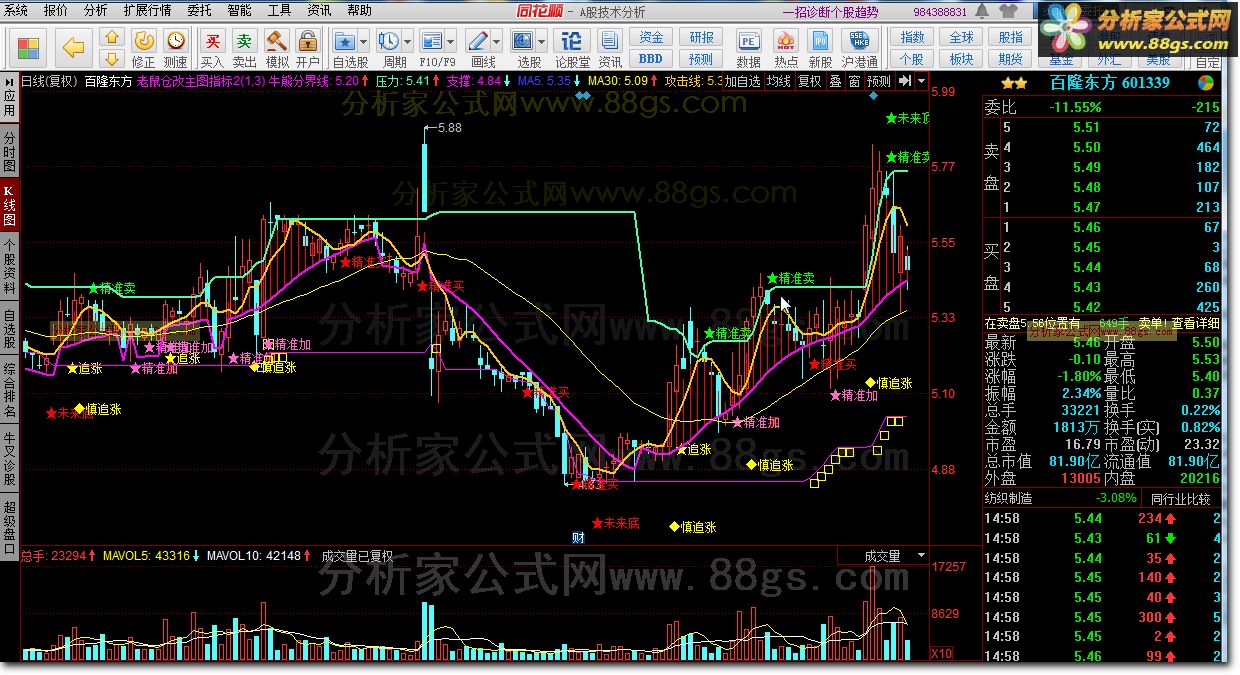This screenshot has height=675, width=1240.
Task: Click the up arrow toolbar icon
Action: point(112,37)
